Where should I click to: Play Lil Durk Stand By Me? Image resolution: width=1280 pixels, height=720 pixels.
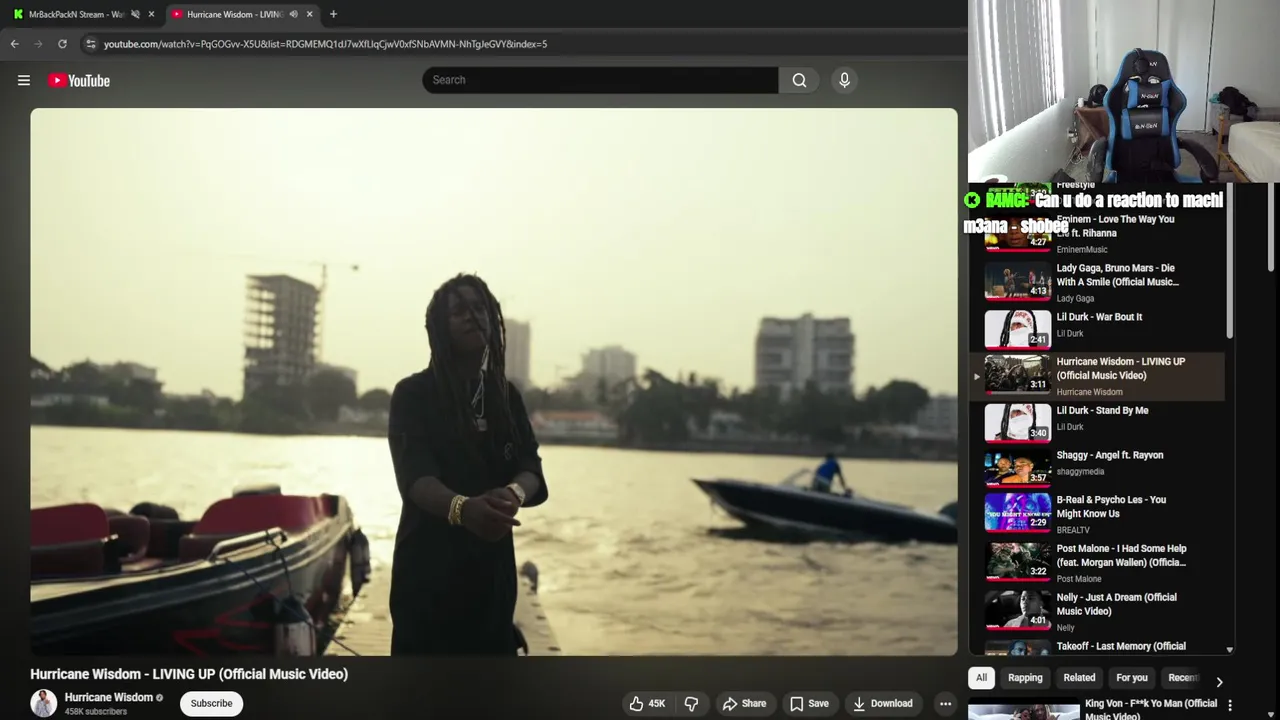tap(1102, 410)
